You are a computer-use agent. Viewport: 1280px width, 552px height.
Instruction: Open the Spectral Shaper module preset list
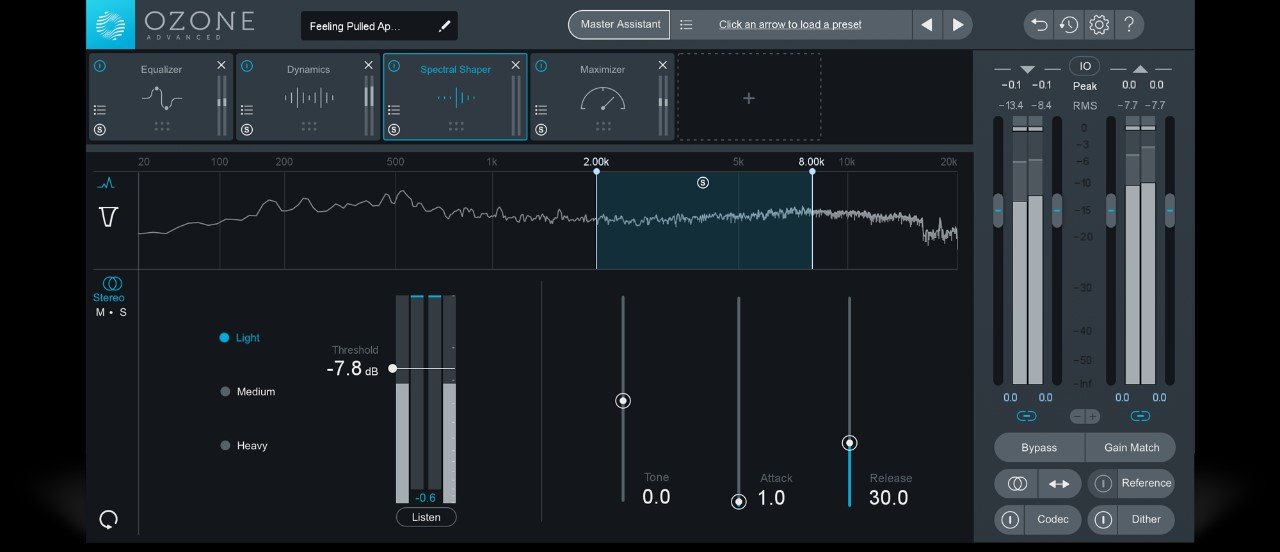click(x=394, y=110)
